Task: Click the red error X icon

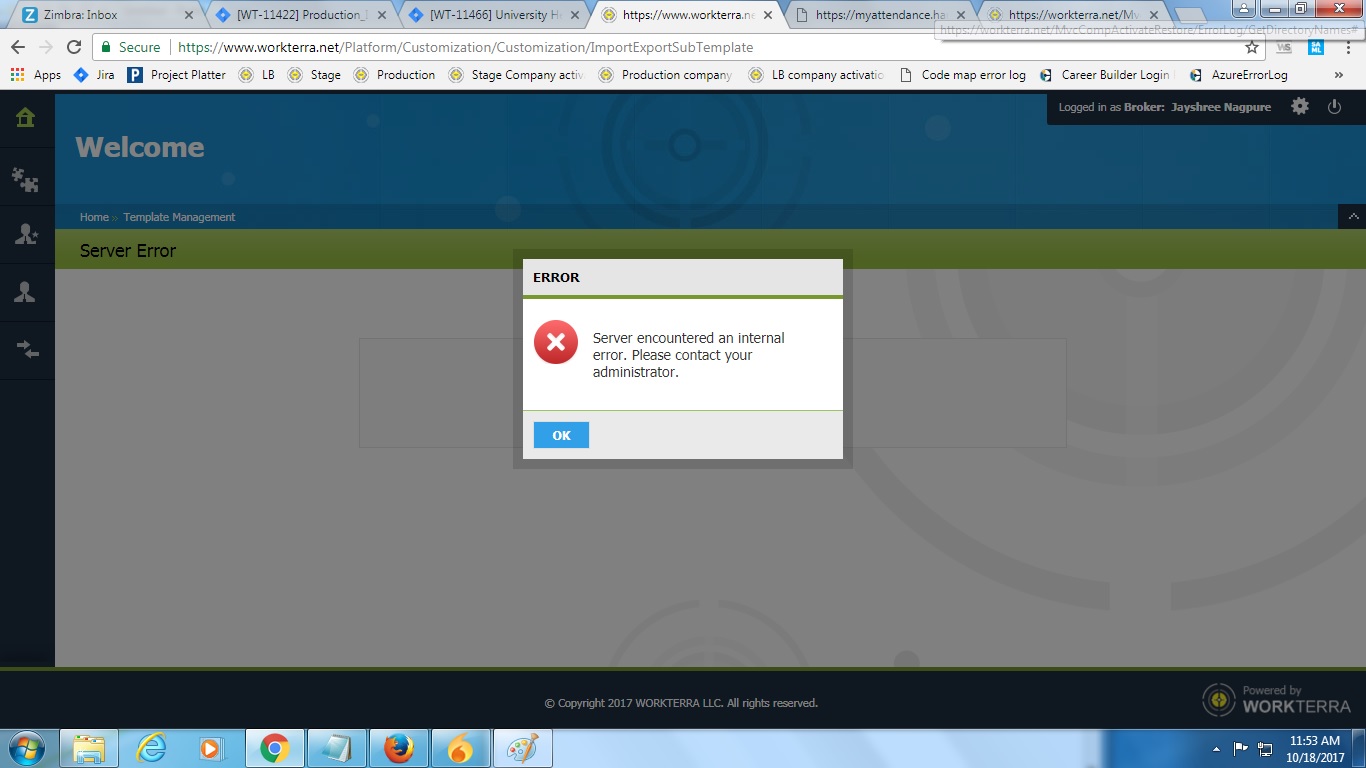Action: (x=556, y=342)
